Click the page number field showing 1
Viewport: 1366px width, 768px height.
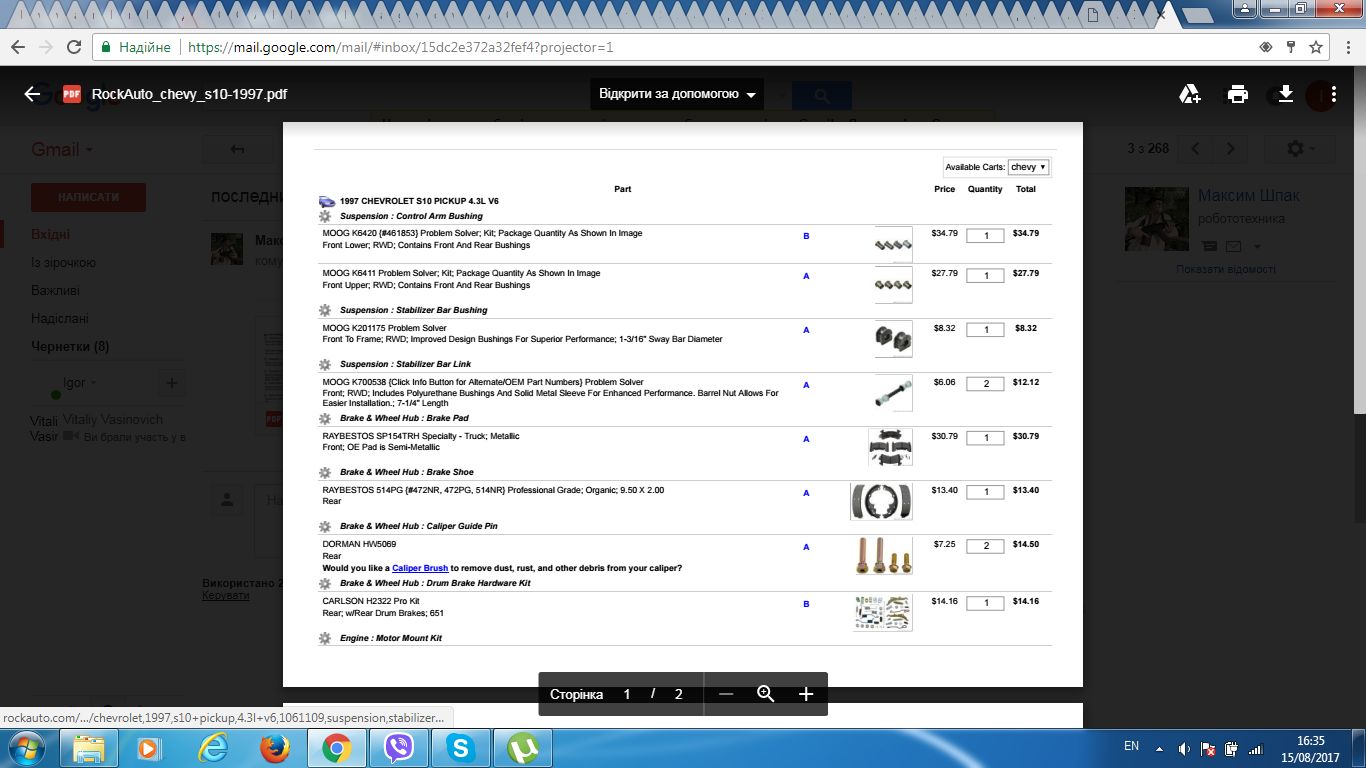(x=627, y=694)
